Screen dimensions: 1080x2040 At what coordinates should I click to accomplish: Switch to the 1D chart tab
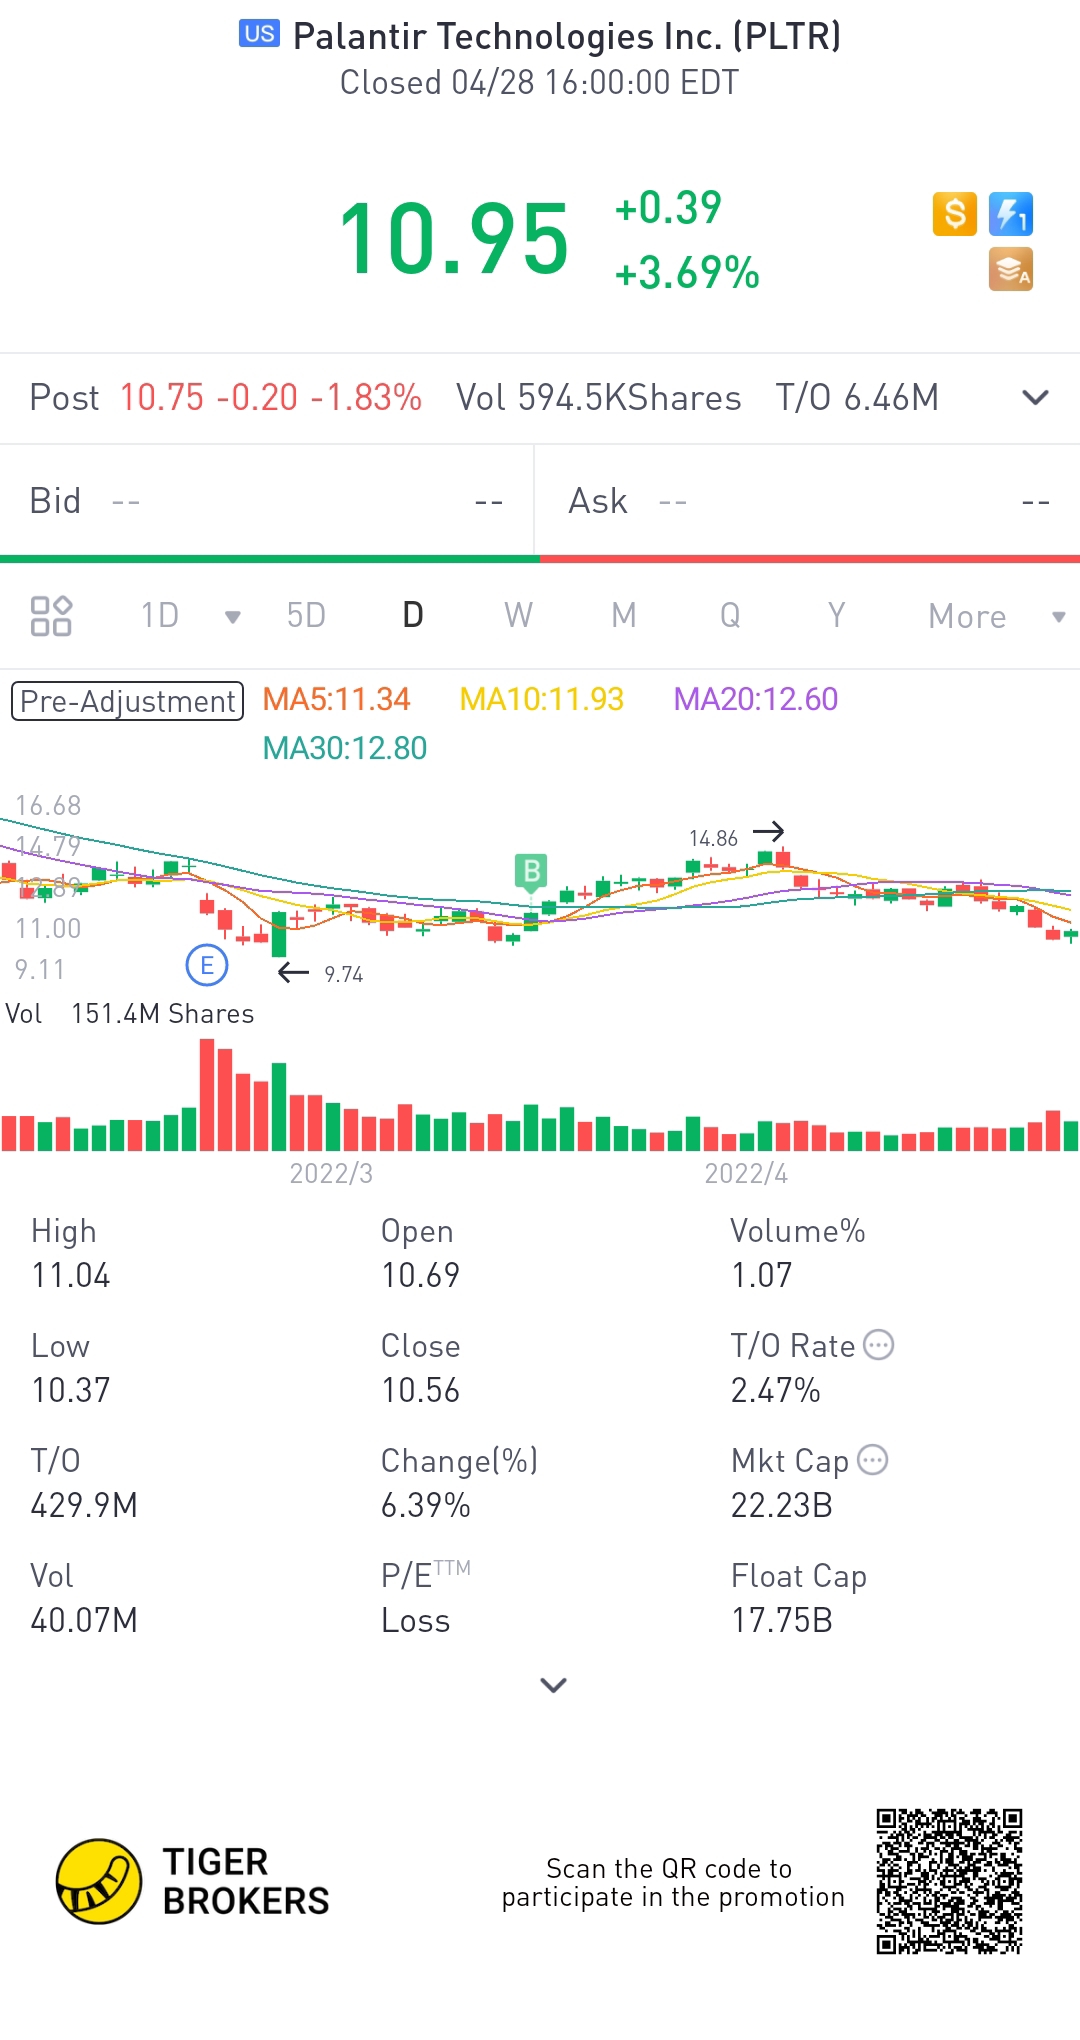point(160,616)
